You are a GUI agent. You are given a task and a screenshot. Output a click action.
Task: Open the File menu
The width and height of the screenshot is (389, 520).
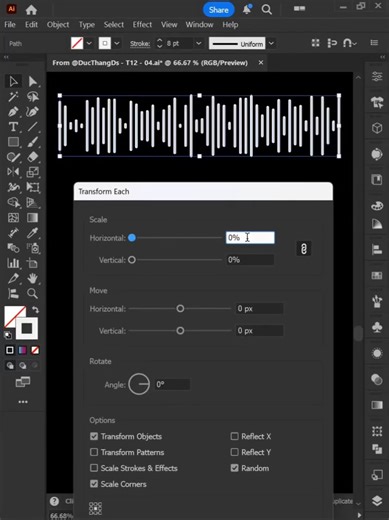[10, 25]
